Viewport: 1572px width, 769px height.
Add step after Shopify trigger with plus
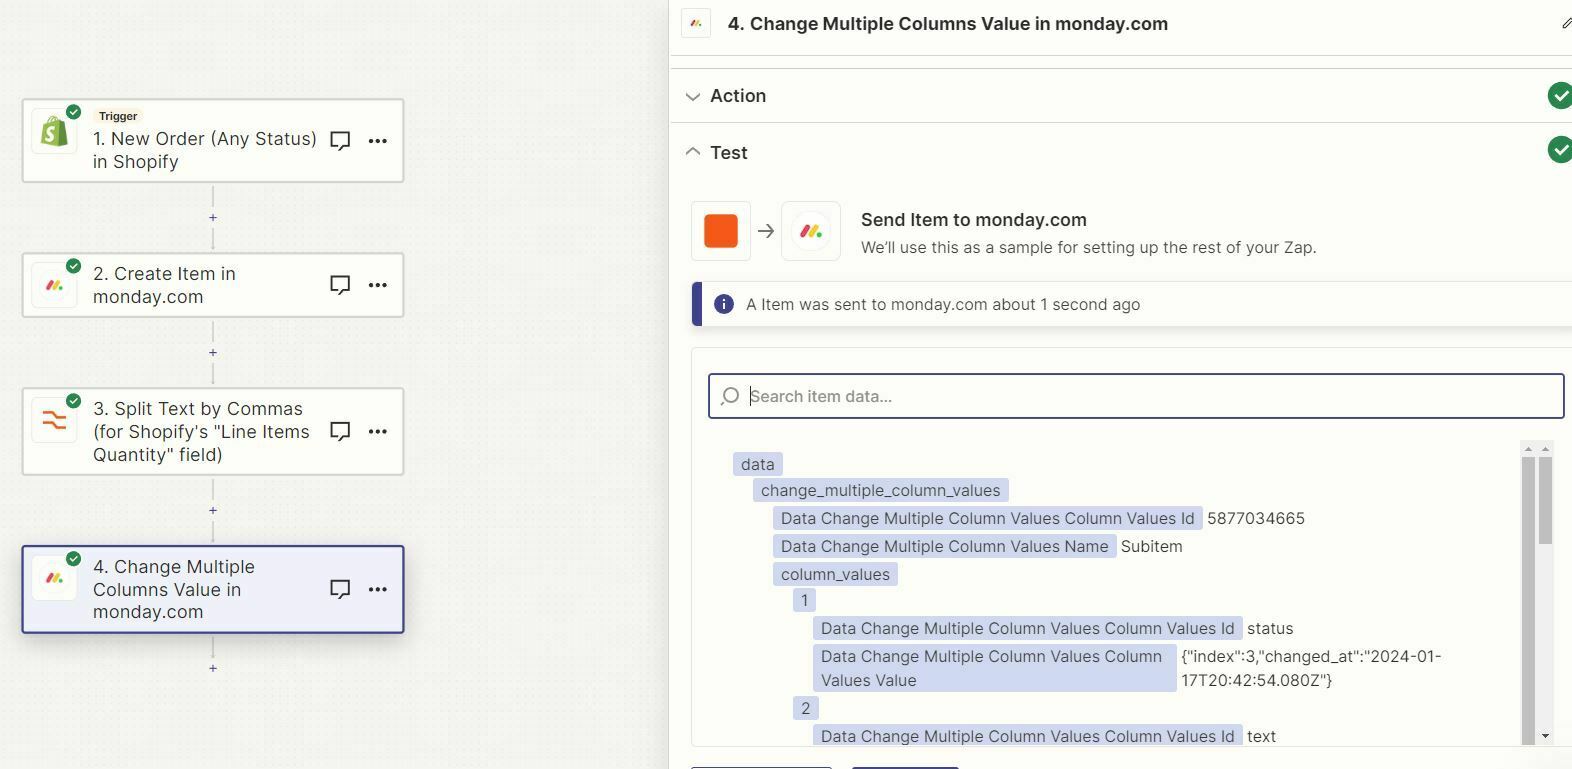213,217
